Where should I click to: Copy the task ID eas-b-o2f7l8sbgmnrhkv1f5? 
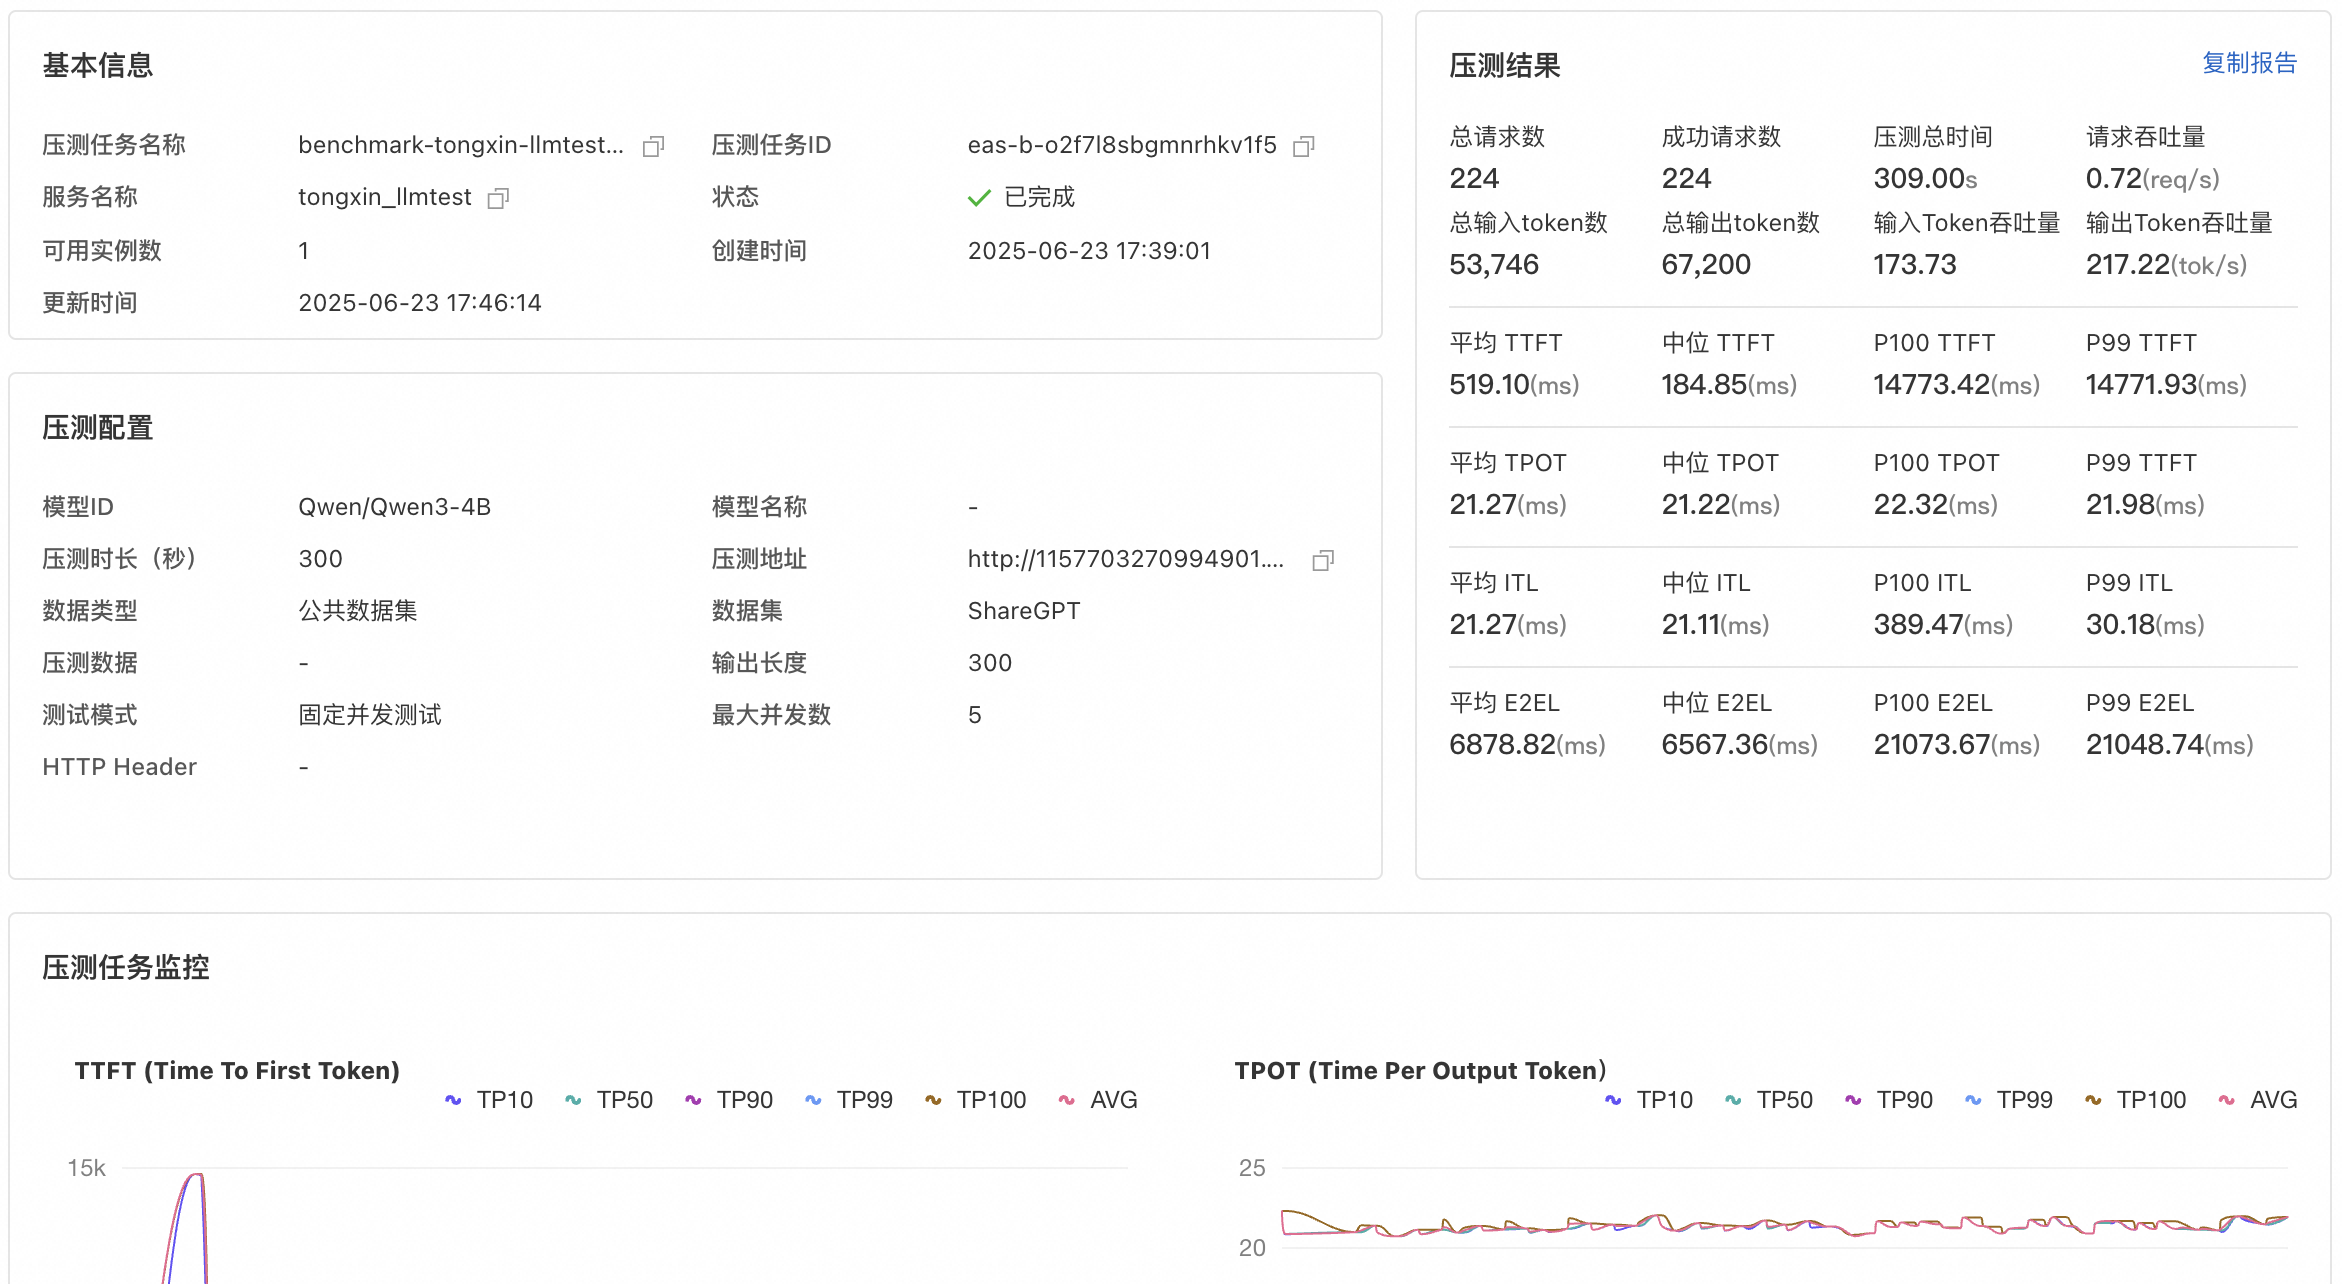[1303, 146]
